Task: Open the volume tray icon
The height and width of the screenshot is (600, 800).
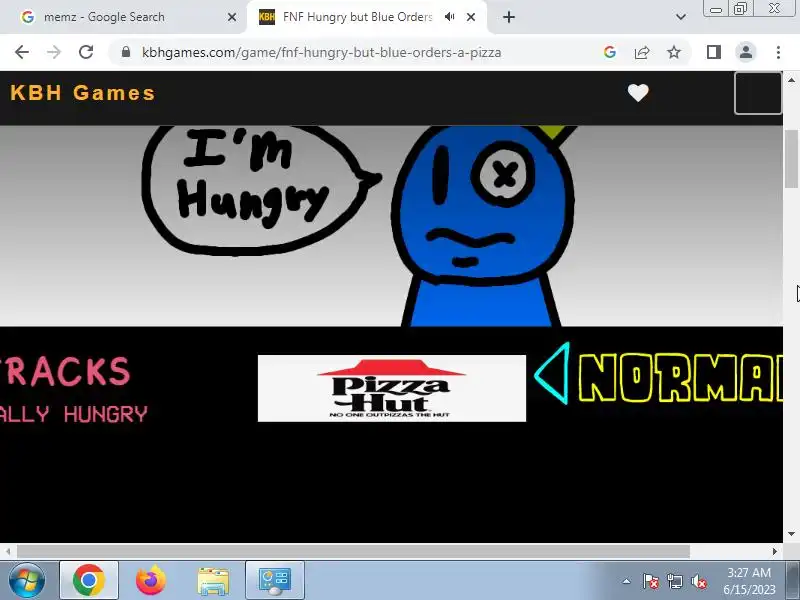Action: coord(698,581)
